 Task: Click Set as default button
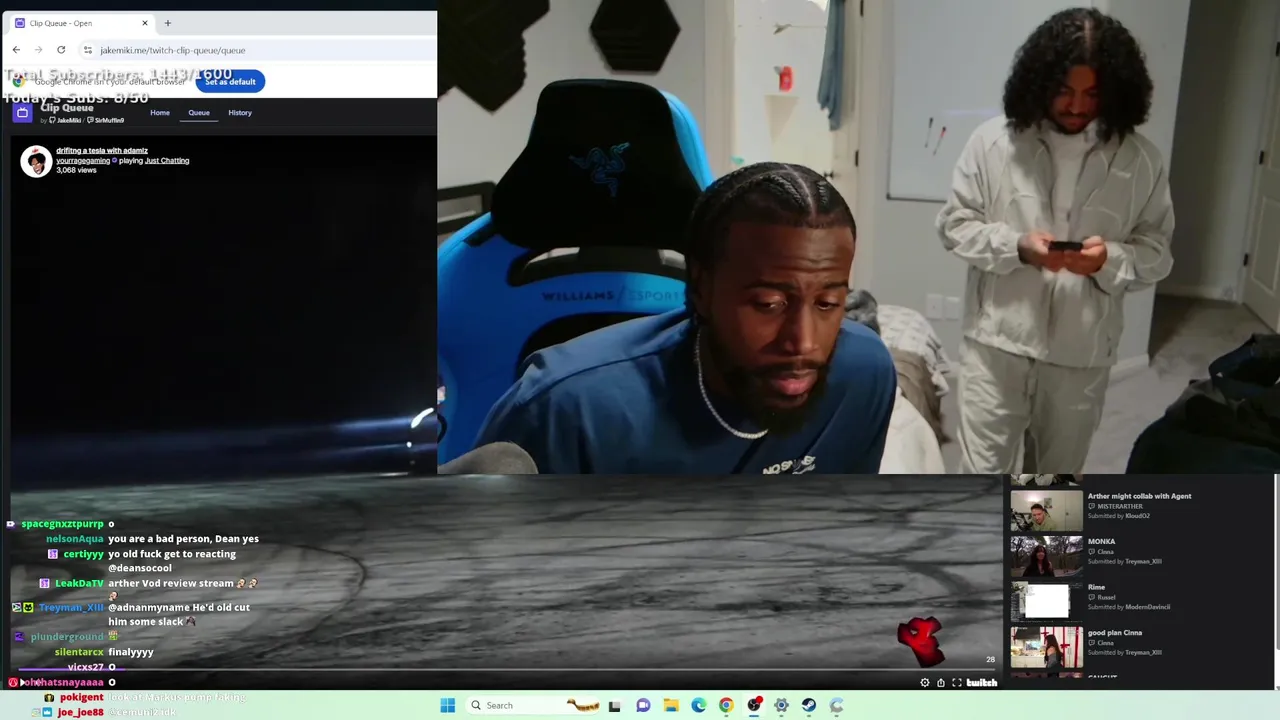click(x=230, y=82)
